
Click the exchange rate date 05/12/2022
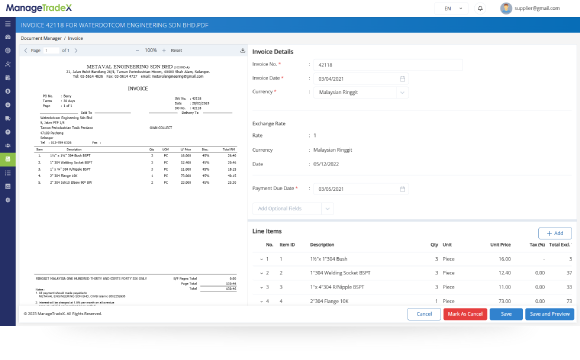click(x=326, y=164)
